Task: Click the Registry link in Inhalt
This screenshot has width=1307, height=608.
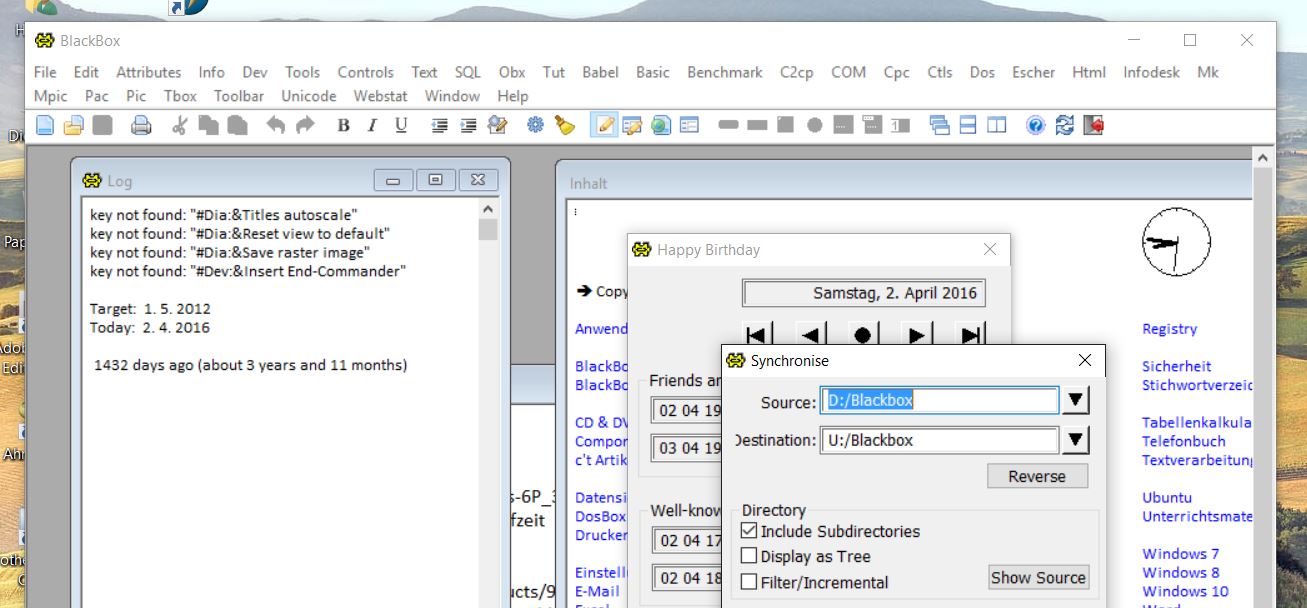Action: [x=1169, y=329]
